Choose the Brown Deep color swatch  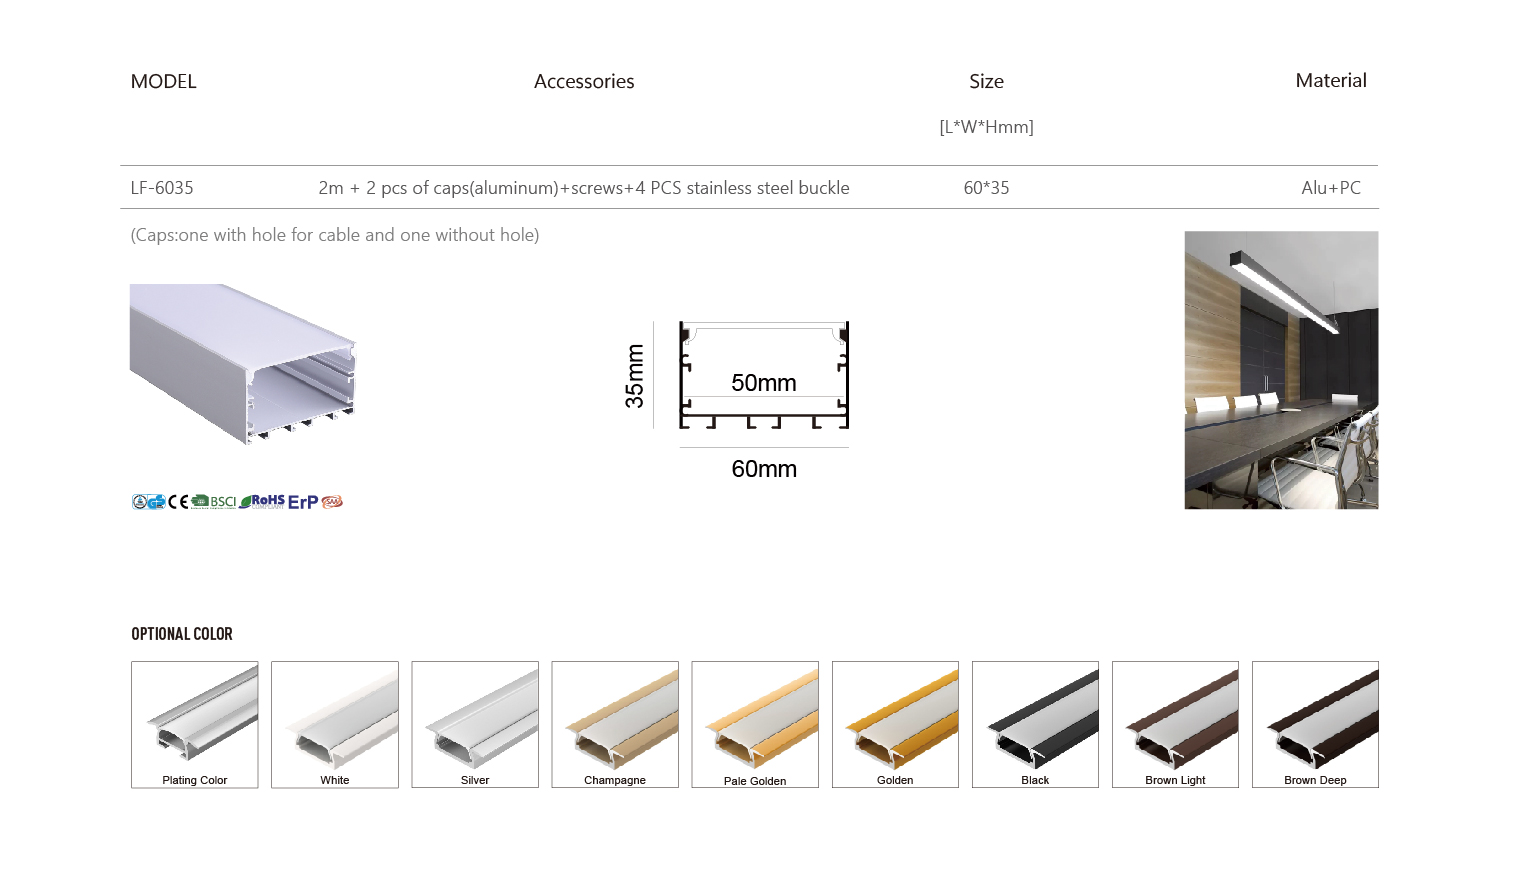click(1315, 725)
